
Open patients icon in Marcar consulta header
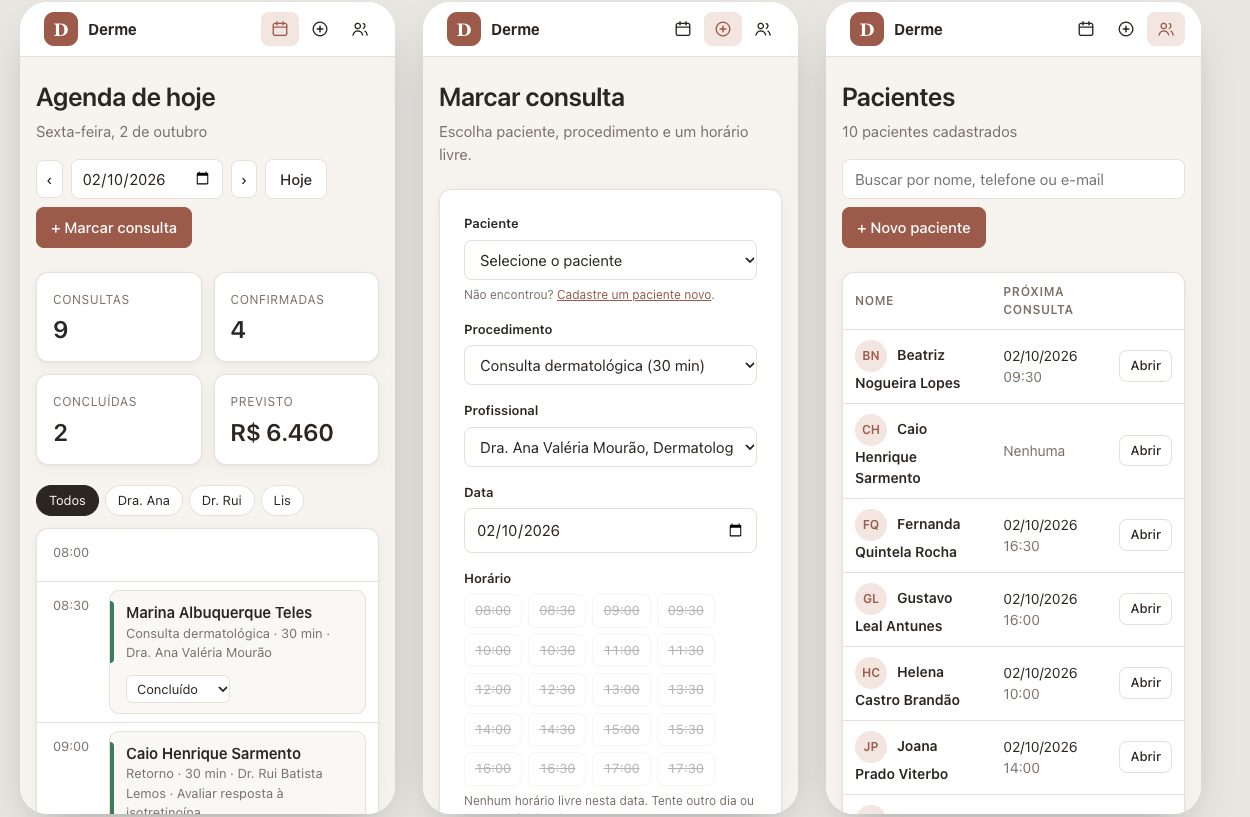[x=763, y=29]
